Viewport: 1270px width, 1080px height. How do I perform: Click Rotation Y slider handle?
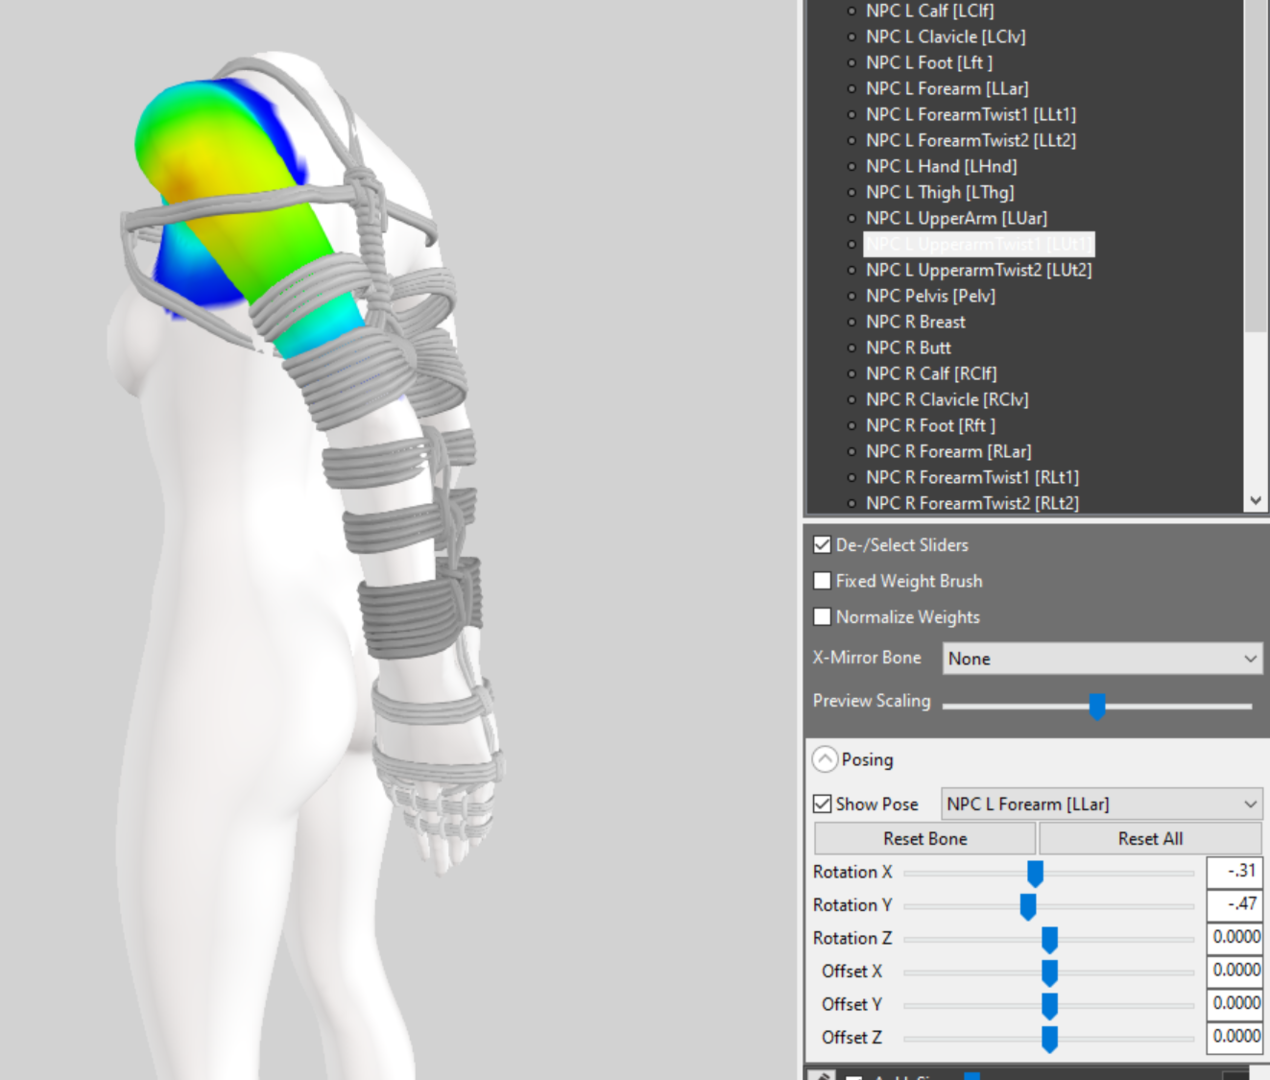pos(1028,906)
